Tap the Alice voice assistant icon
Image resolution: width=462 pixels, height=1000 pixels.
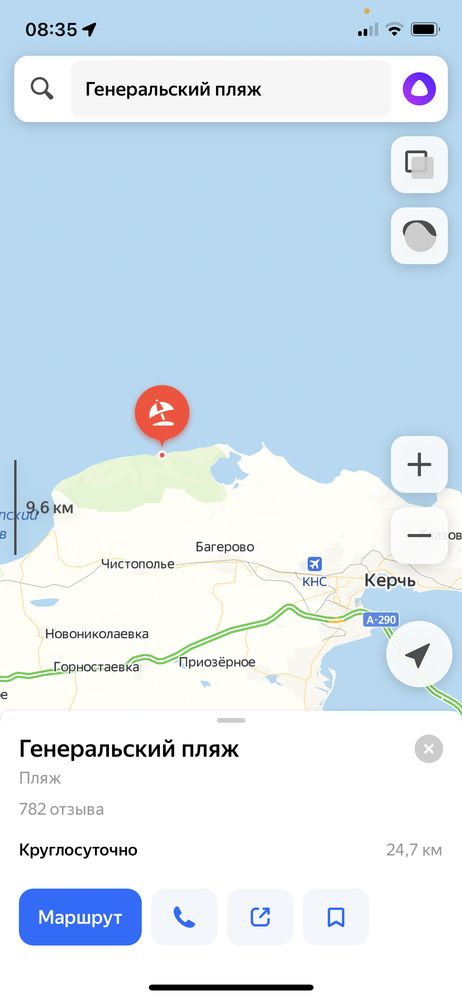tap(419, 89)
